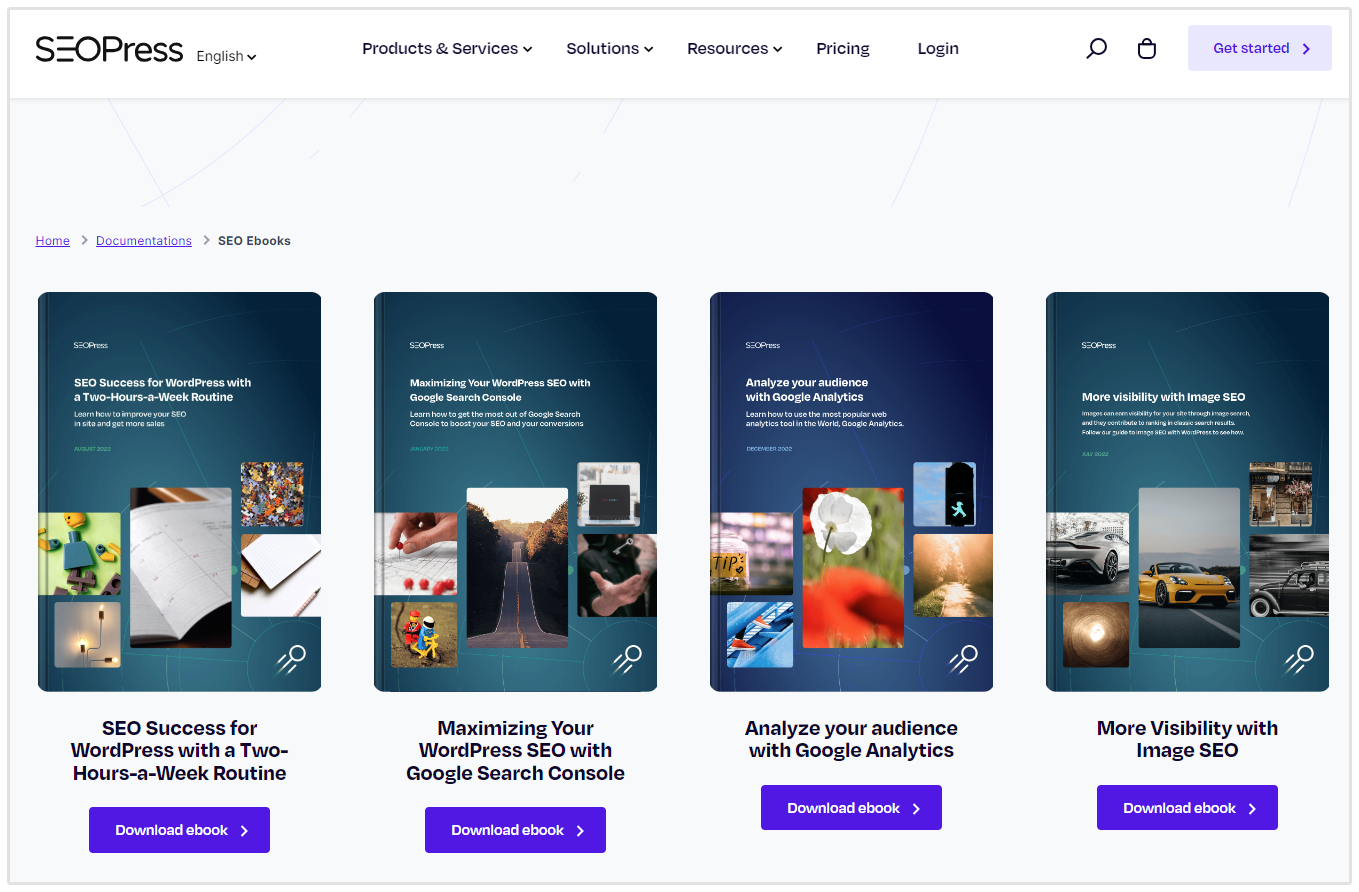Click the Google Analytics ebook cover
The image size is (1359, 892).
point(851,492)
